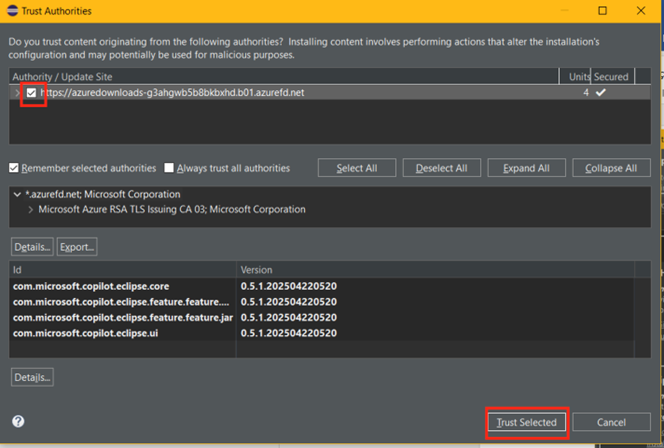Click the Export... button
The image size is (664, 448).
coord(77,247)
